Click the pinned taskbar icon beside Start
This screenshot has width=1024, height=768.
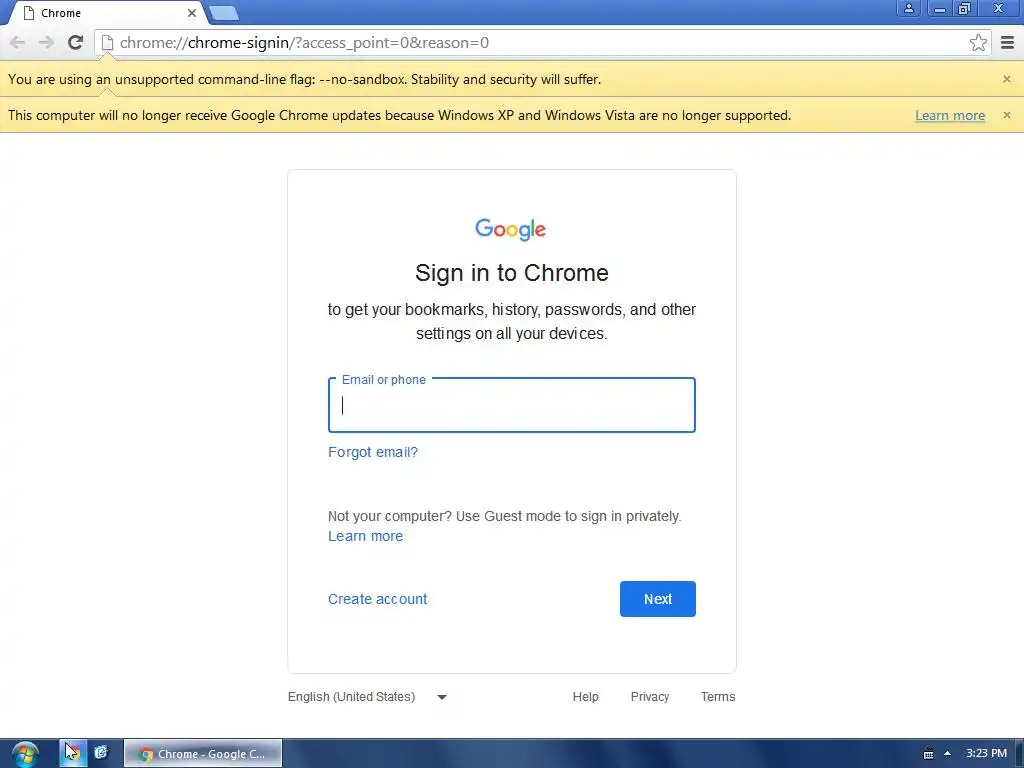(x=72, y=753)
